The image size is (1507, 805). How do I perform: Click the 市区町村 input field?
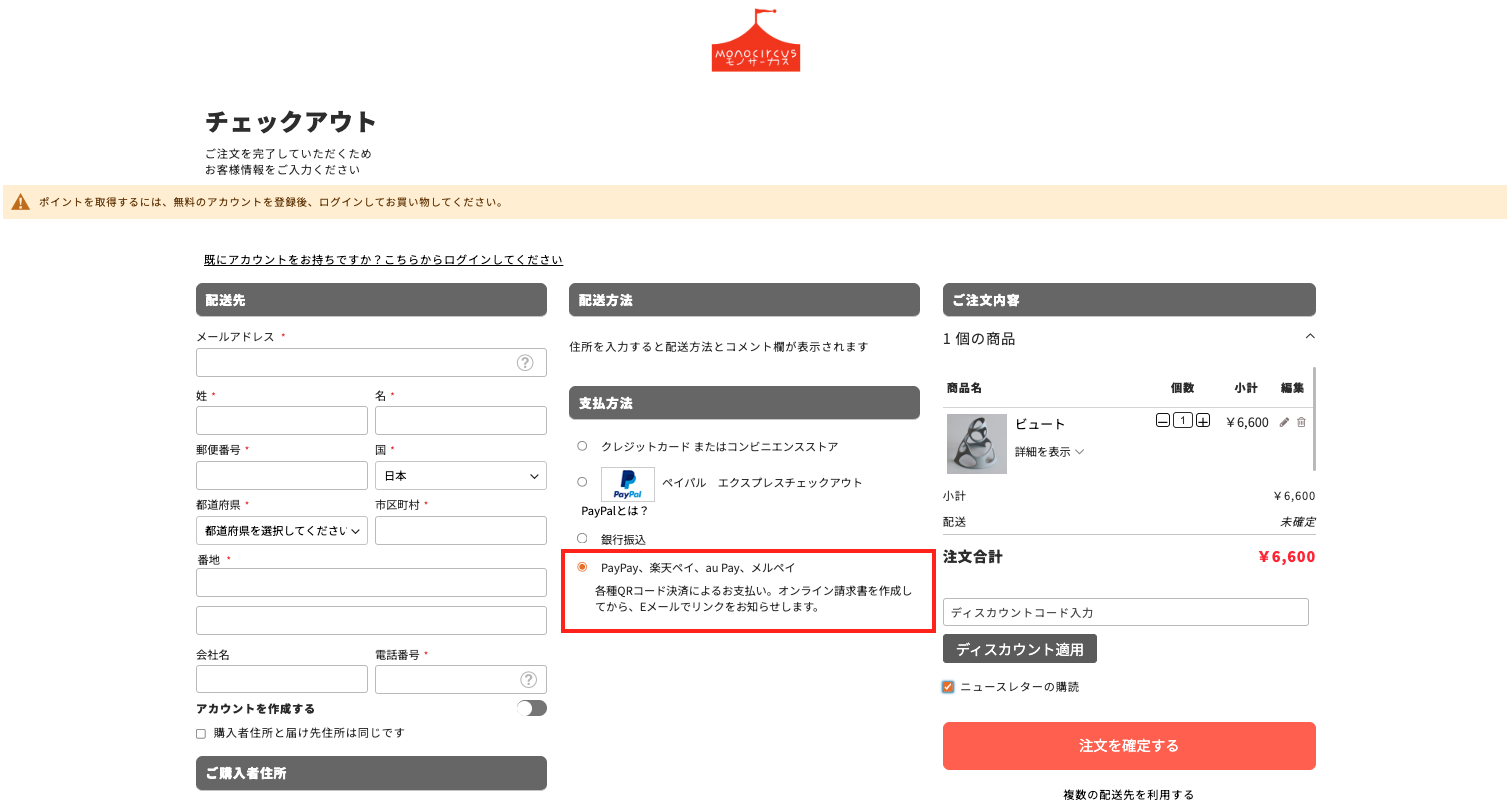click(x=461, y=530)
